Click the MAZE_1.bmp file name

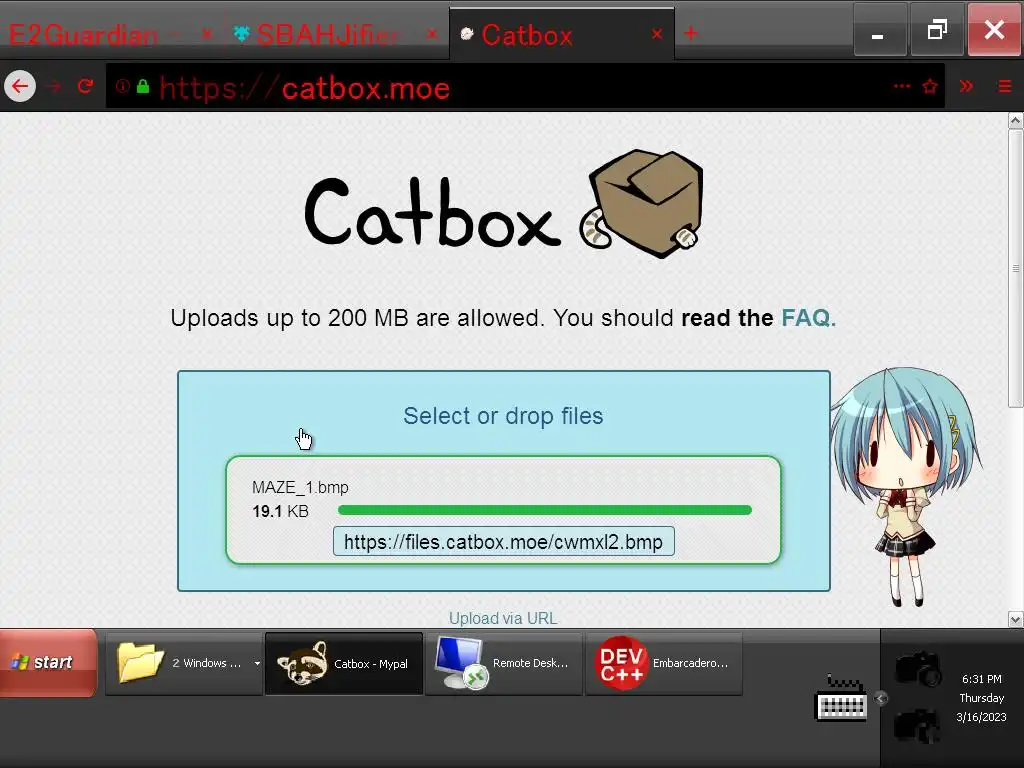pos(300,487)
